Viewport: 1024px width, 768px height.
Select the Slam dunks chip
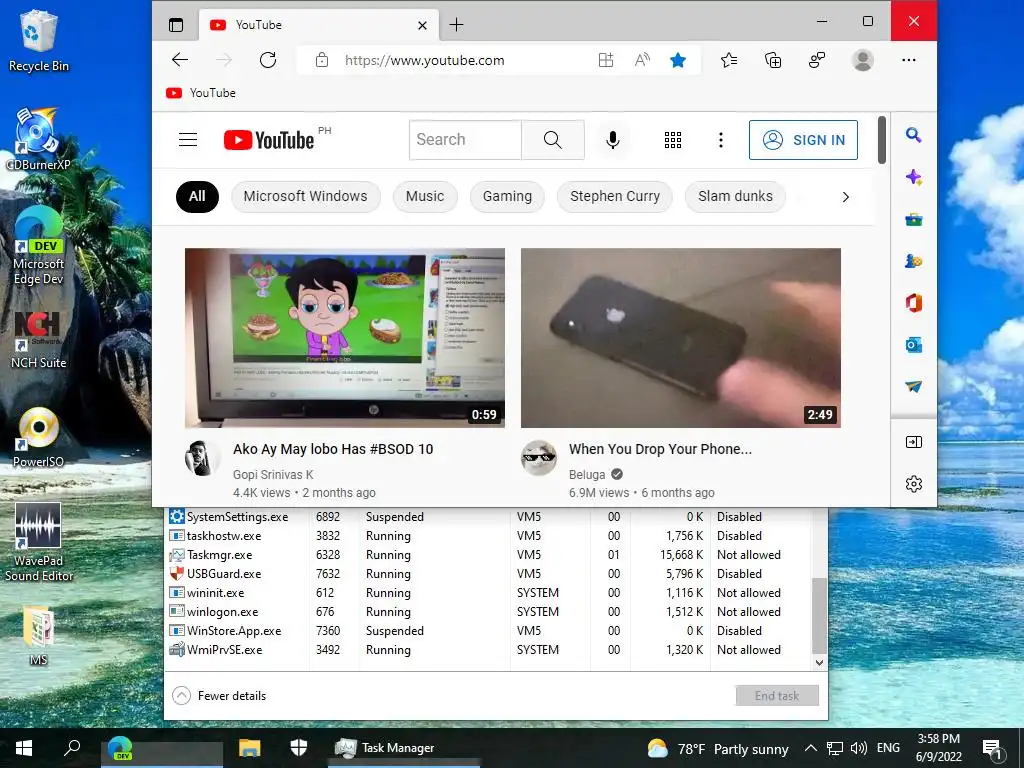point(735,197)
